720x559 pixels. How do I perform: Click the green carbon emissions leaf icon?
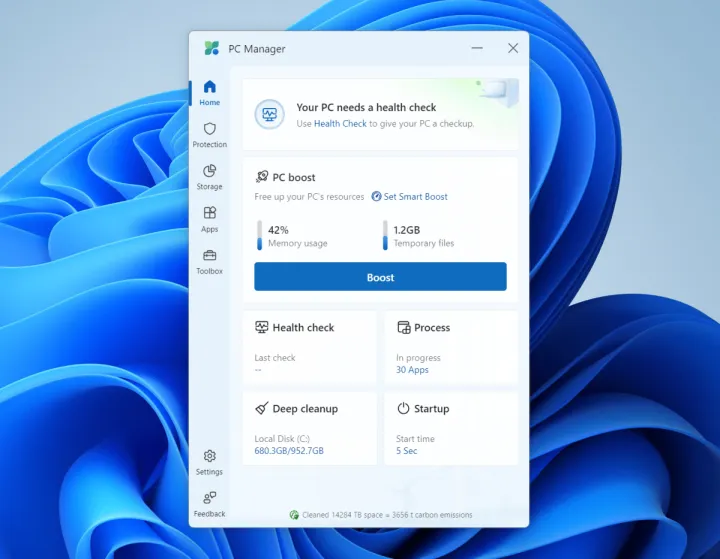pos(294,515)
